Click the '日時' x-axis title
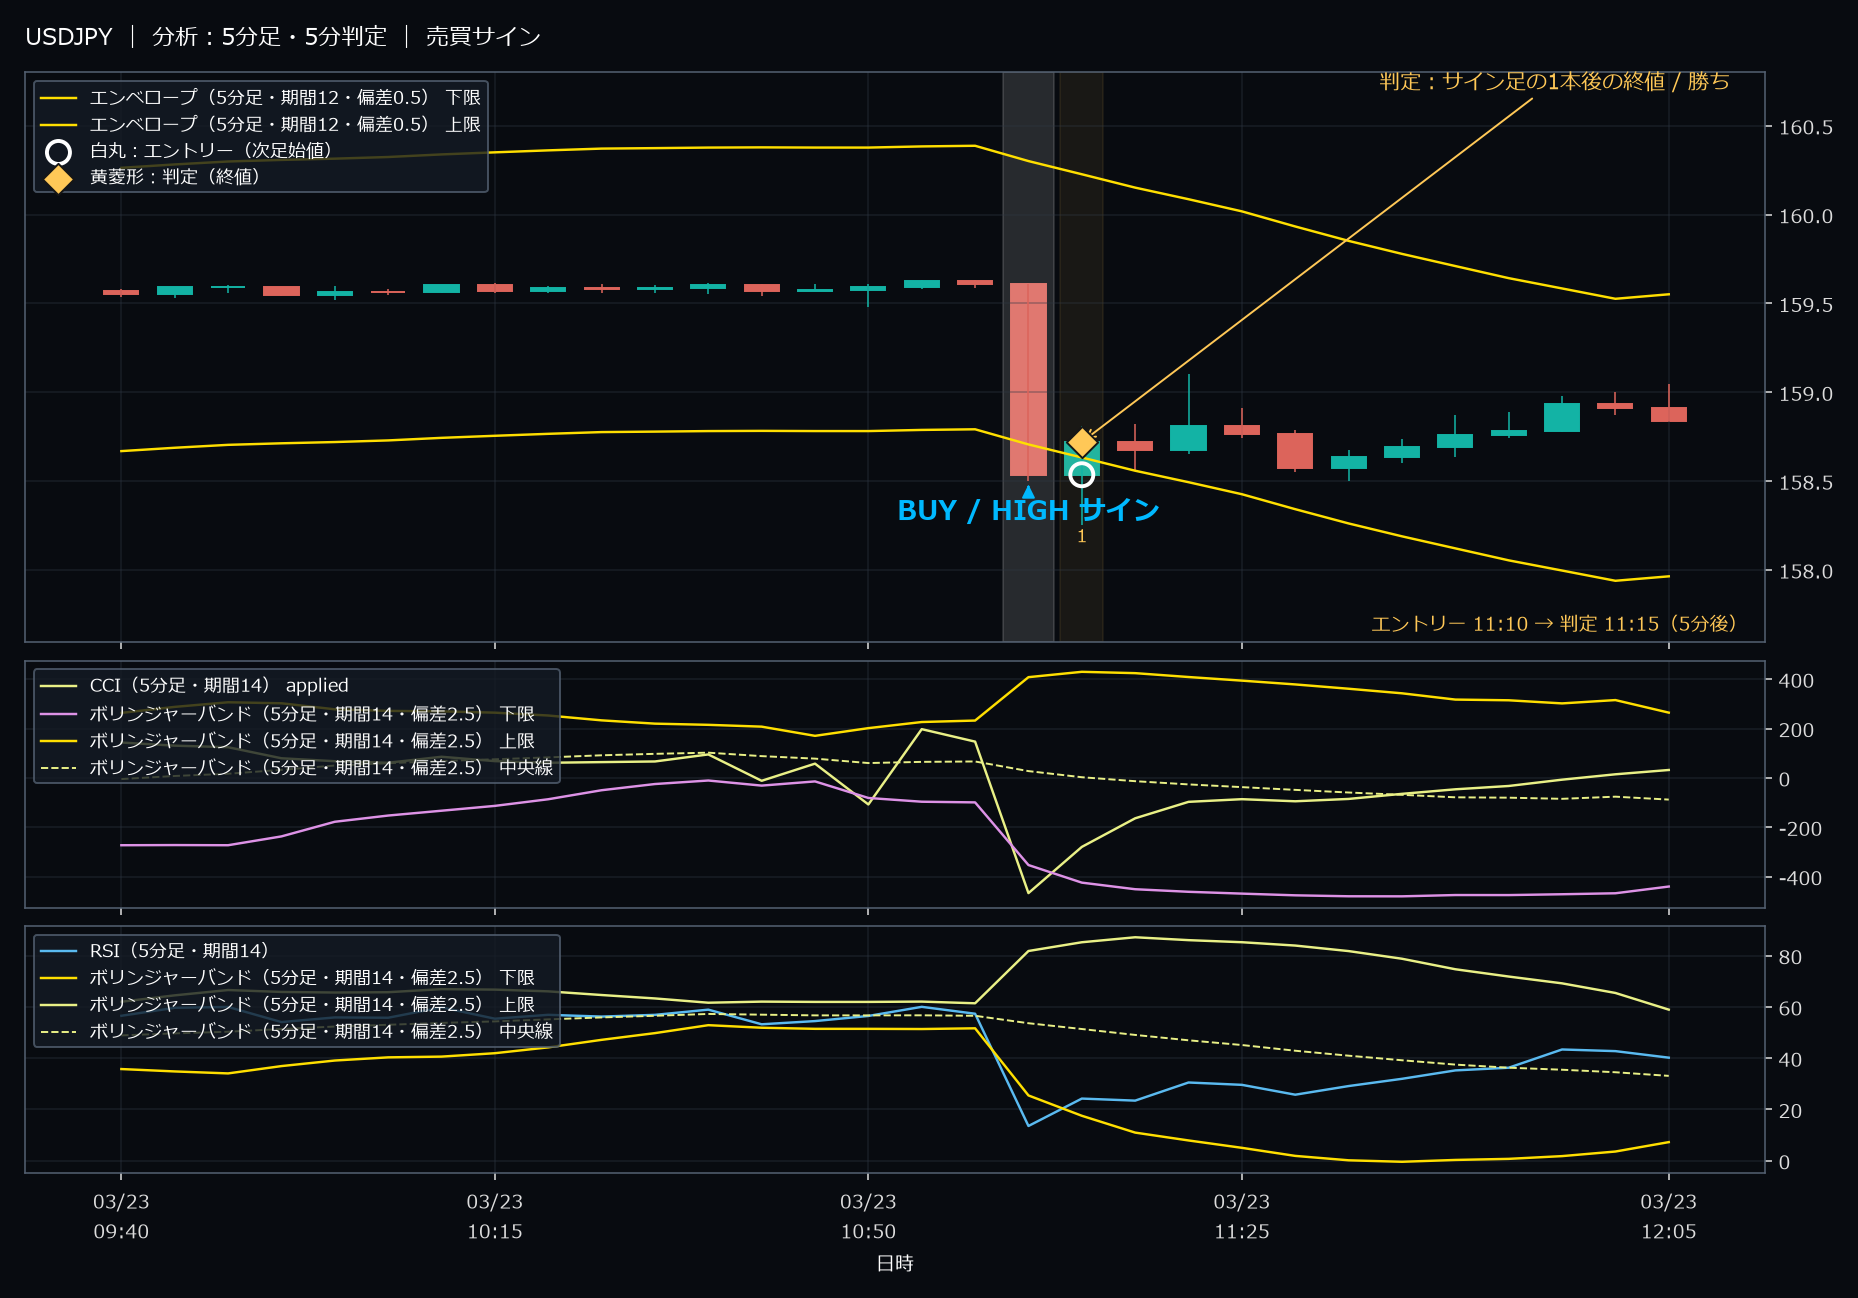Screen dimensions: 1858x1298 coord(895,1264)
